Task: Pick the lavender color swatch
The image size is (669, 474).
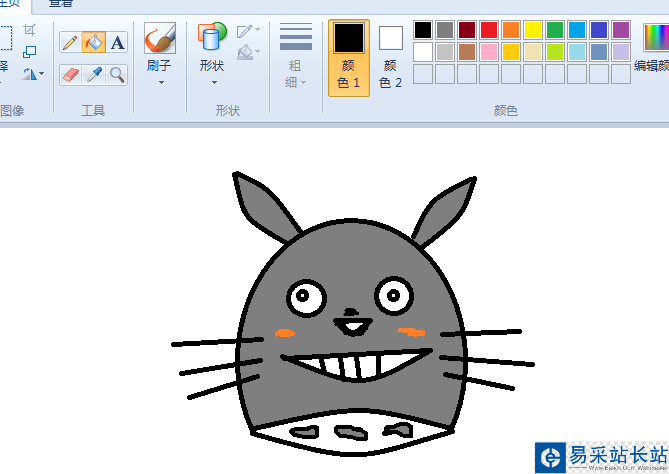Action: point(621,52)
